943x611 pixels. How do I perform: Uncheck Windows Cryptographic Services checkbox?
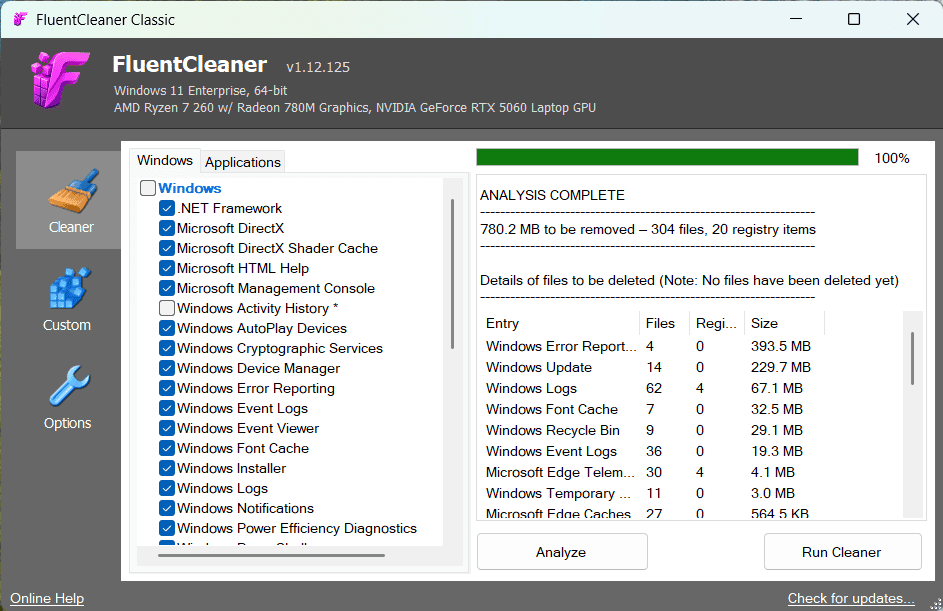coord(167,348)
